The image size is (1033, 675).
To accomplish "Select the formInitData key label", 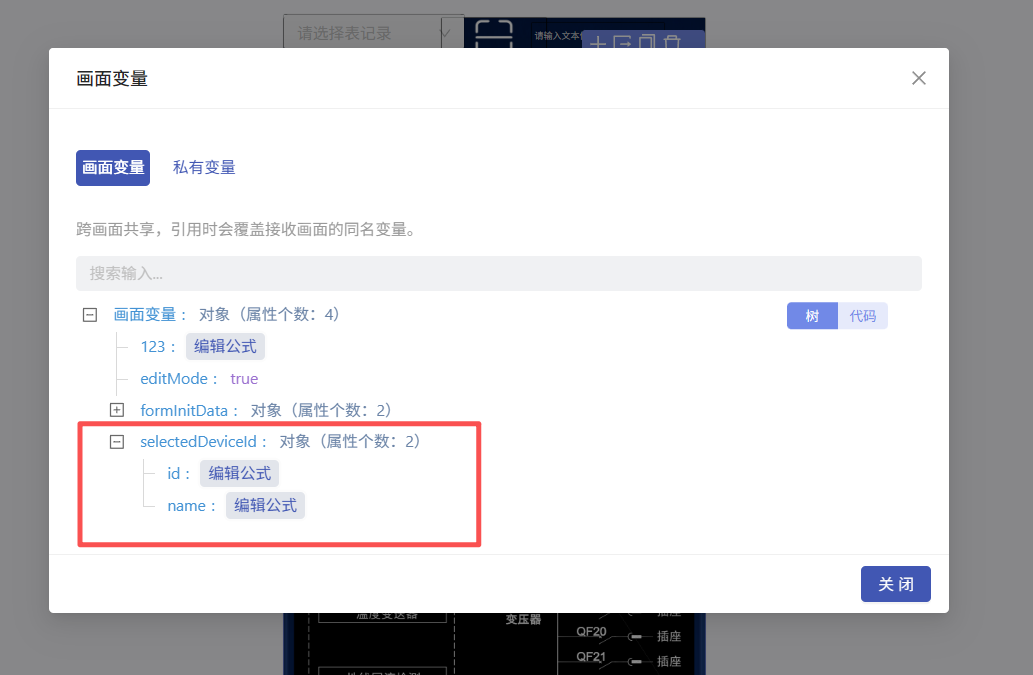I will (187, 410).
